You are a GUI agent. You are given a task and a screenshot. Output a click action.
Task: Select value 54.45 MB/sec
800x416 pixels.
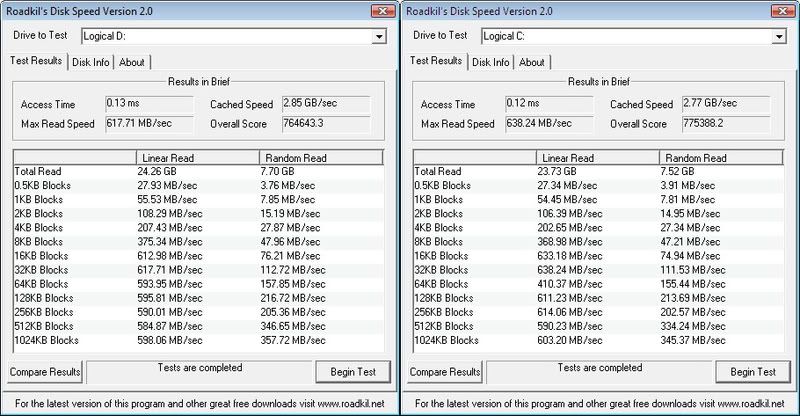tap(567, 200)
